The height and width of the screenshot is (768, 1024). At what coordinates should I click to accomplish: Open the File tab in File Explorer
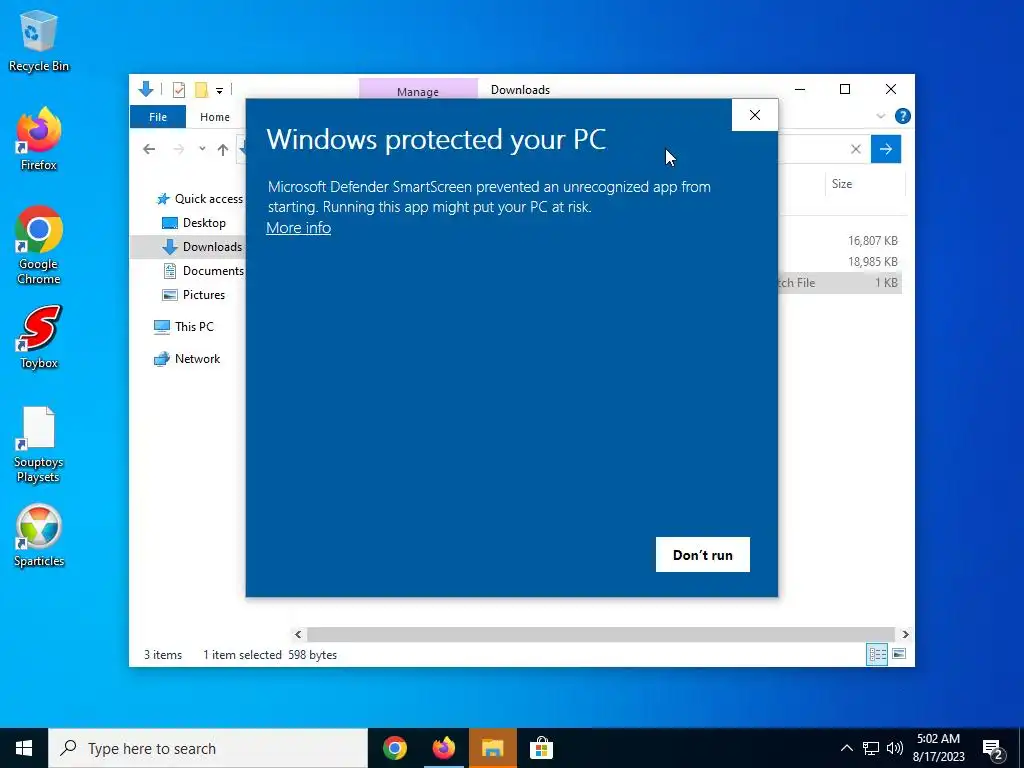click(158, 117)
